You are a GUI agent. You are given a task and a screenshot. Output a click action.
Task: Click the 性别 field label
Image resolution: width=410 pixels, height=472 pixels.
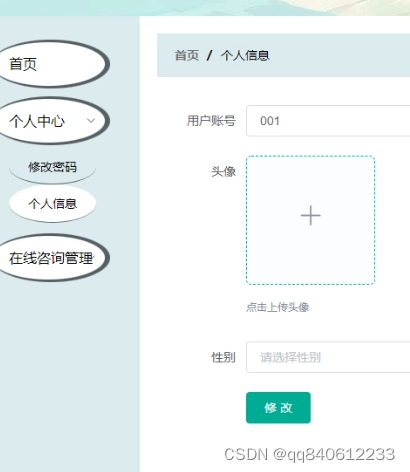(x=224, y=357)
